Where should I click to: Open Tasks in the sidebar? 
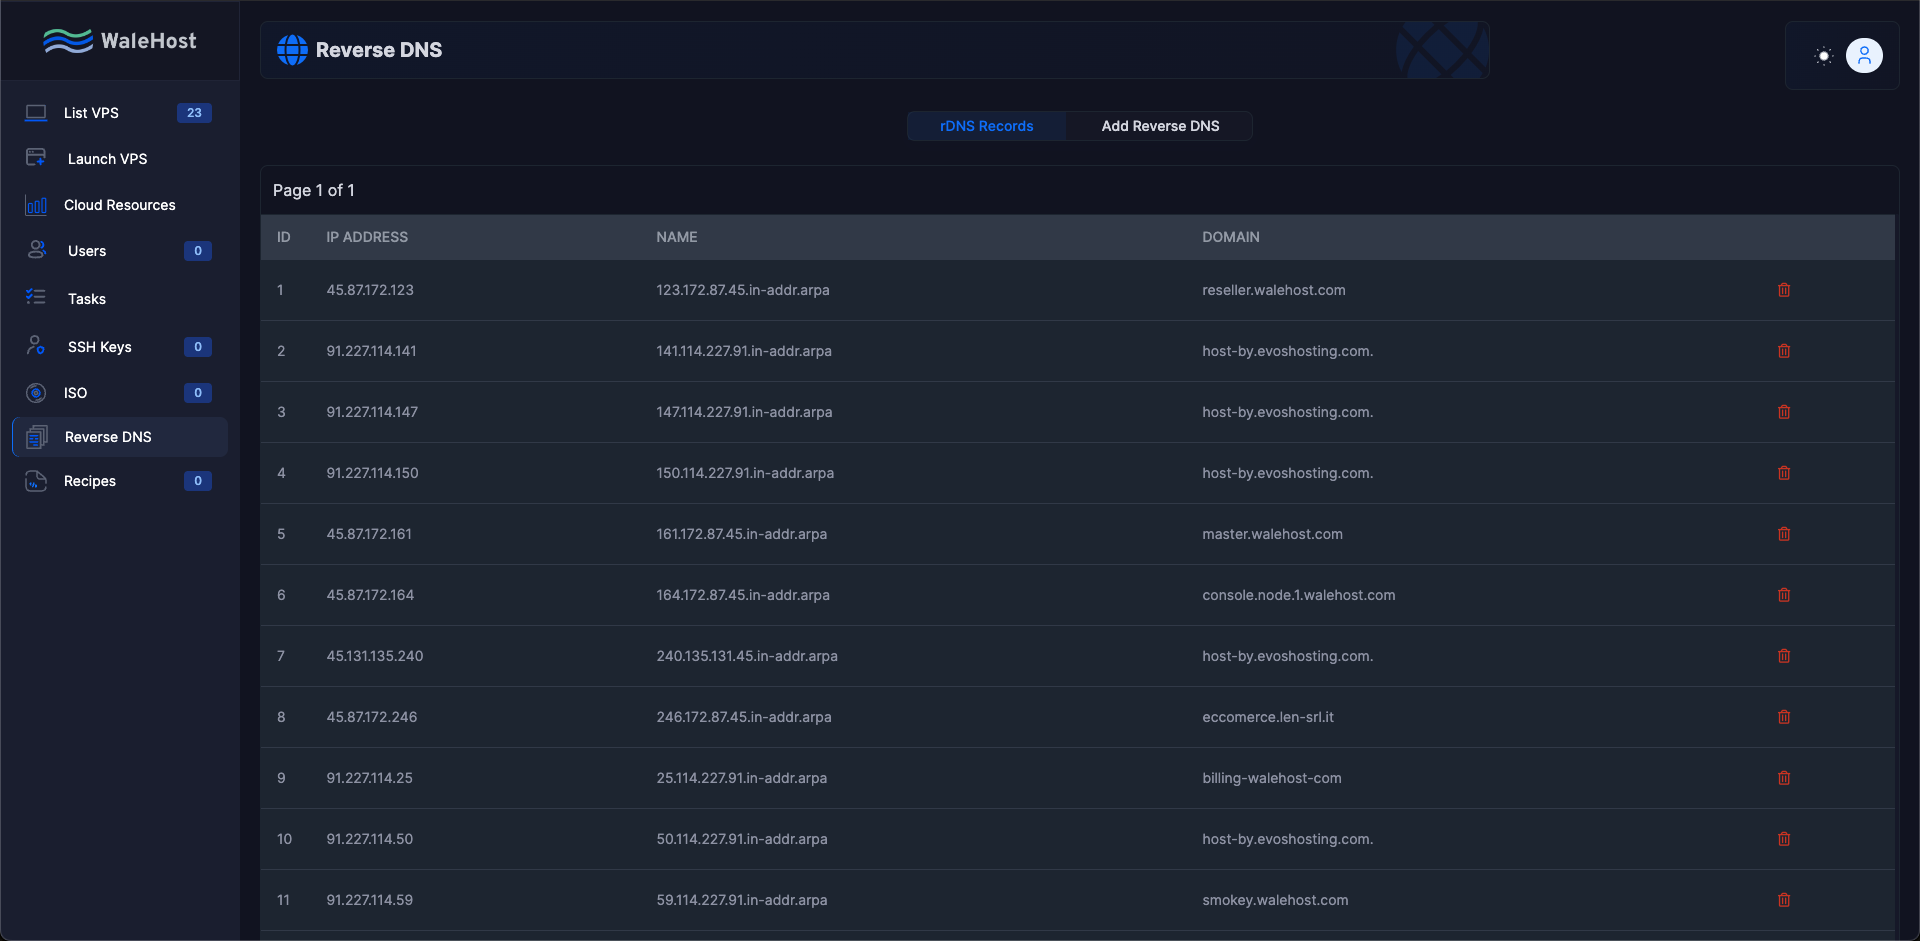[x=120, y=299]
